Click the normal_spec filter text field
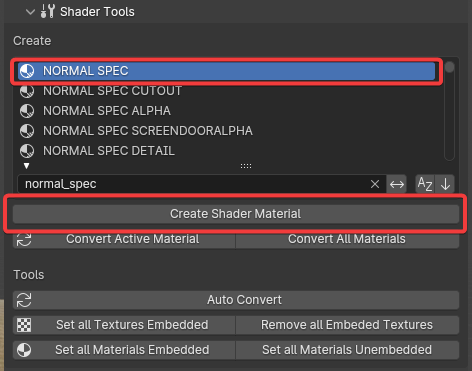 coord(193,184)
